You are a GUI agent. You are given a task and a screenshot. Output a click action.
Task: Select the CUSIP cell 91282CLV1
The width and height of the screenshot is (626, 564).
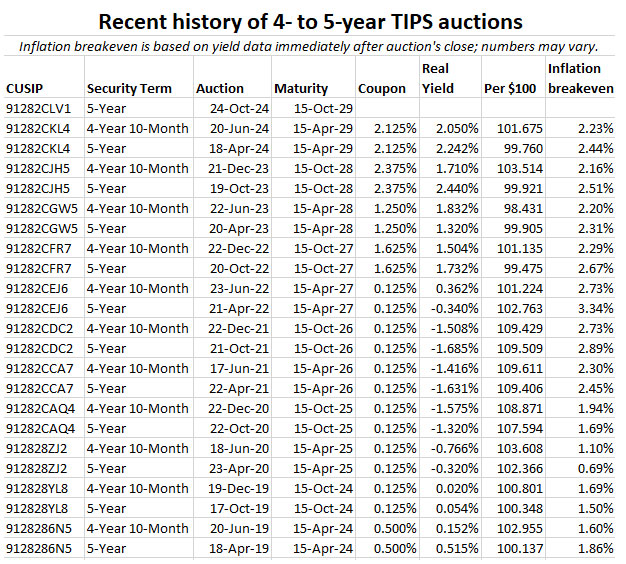37,108
